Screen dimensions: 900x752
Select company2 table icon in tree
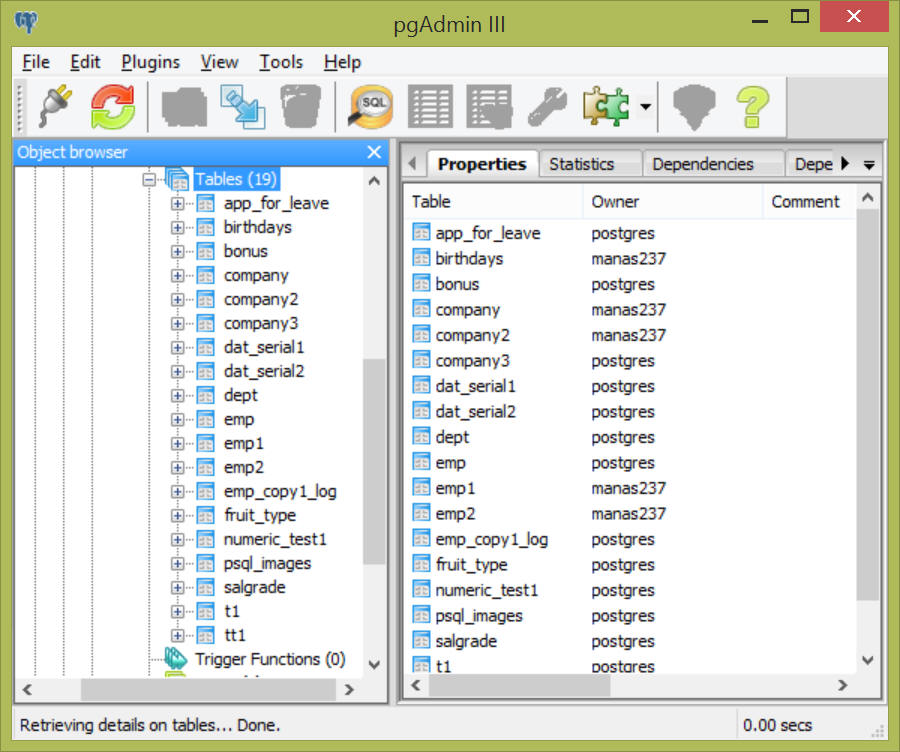[x=205, y=300]
